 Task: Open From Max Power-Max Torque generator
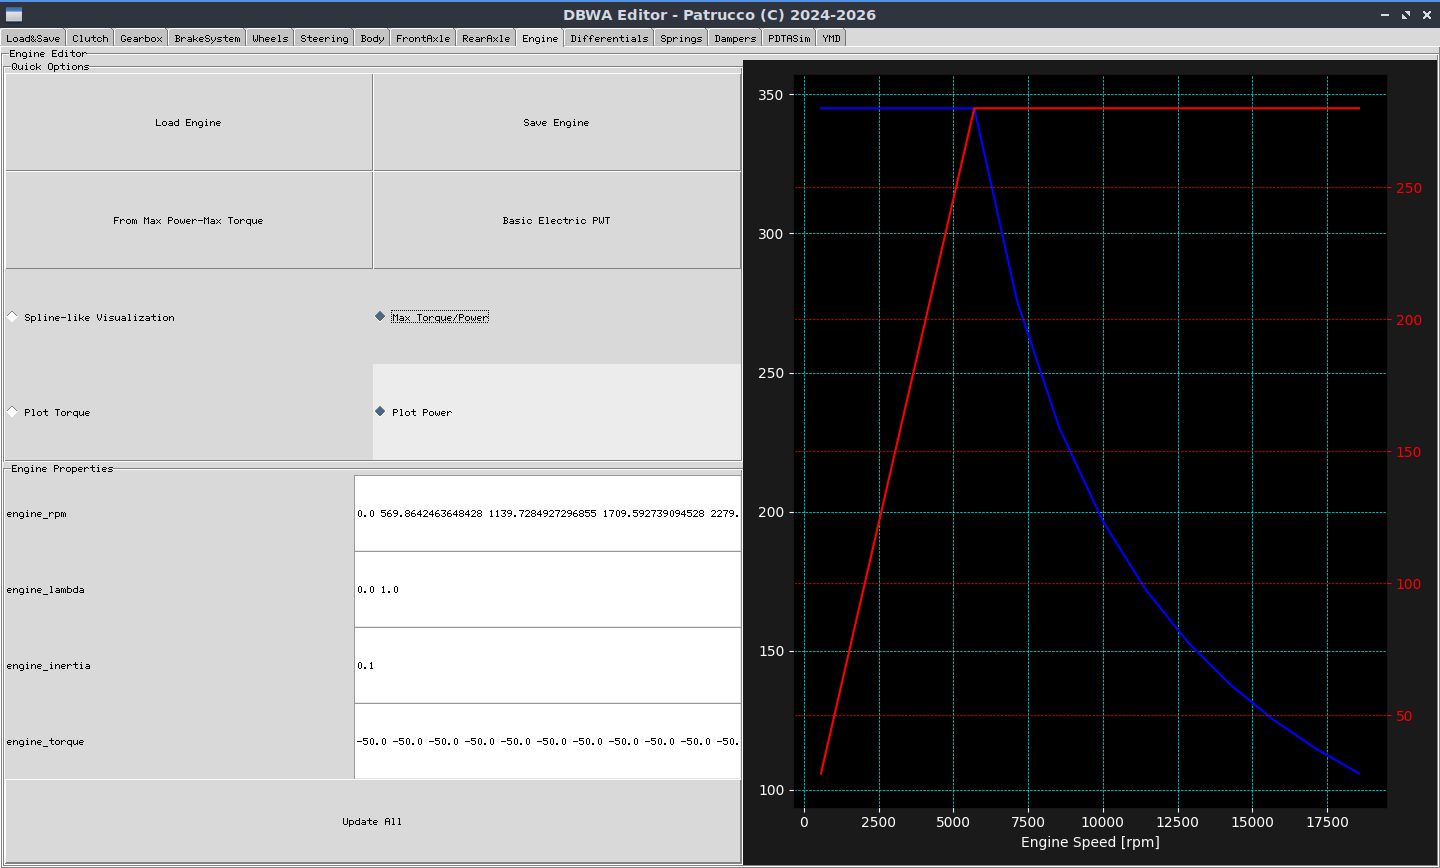click(x=188, y=220)
